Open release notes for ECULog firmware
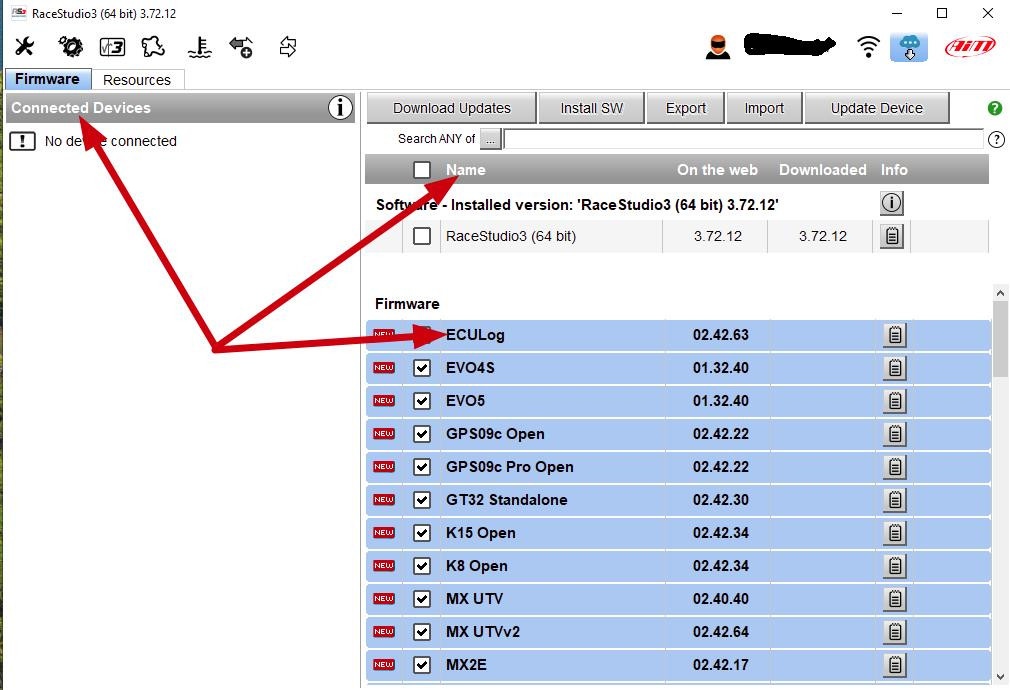This screenshot has width=1010, height=690. tap(895, 335)
